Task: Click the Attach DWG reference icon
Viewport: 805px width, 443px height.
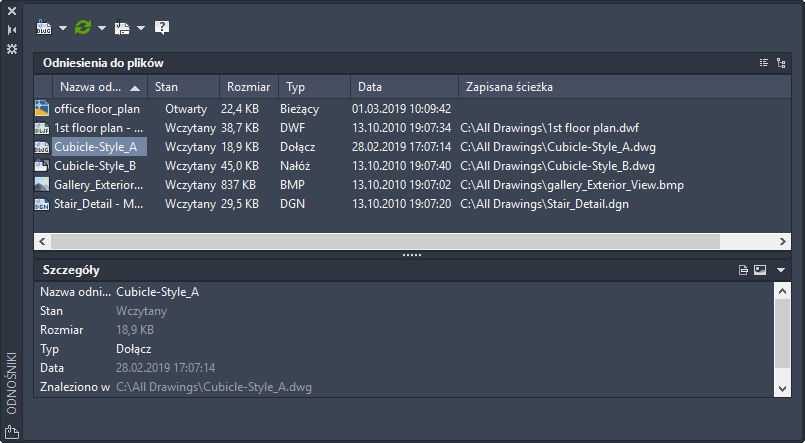Action: (x=43, y=27)
